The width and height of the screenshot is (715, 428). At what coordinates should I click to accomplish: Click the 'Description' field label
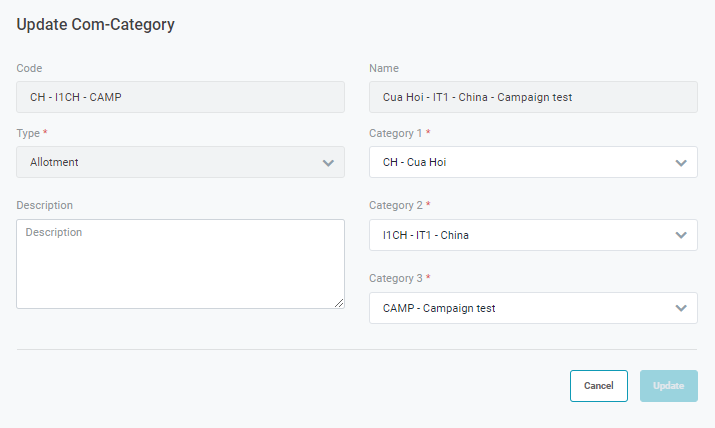(x=45, y=206)
